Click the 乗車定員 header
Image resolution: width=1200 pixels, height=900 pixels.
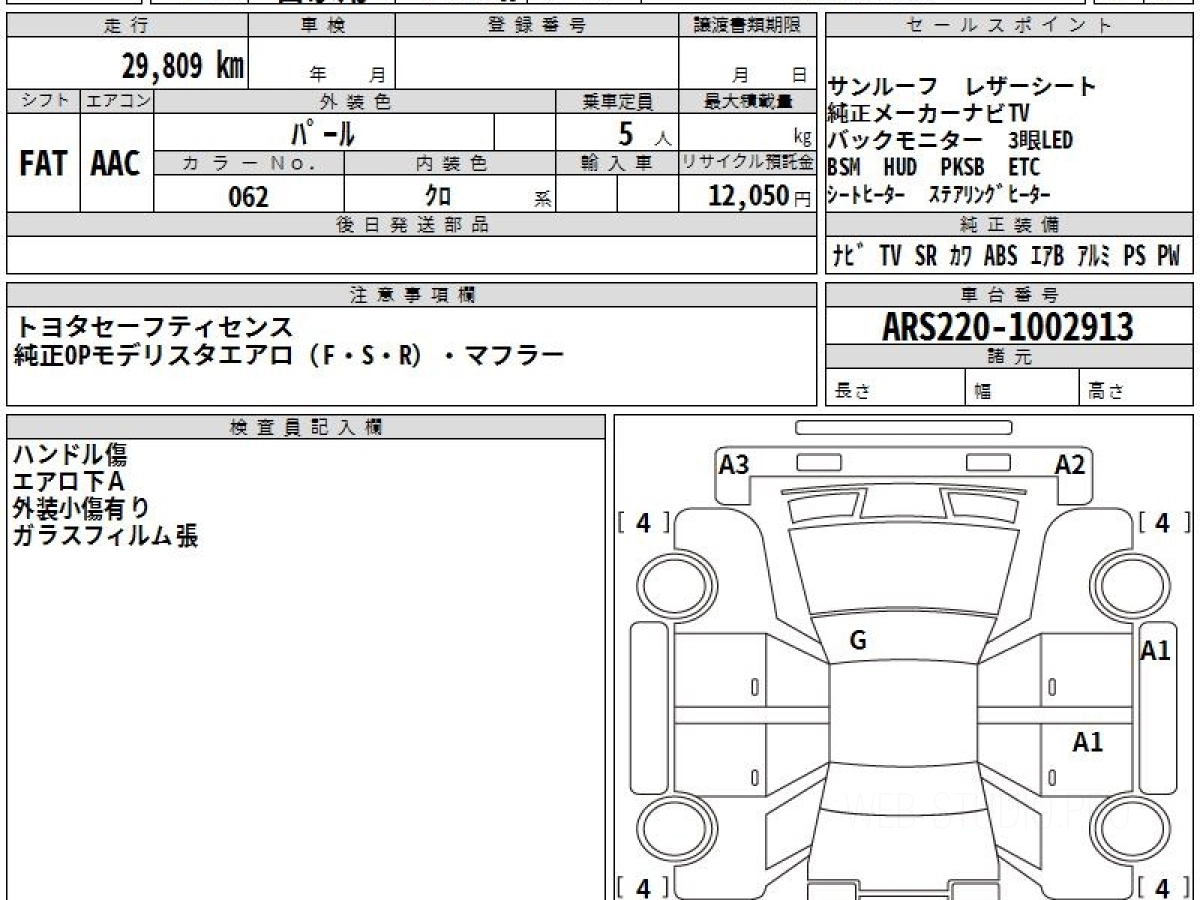tap(617, 101)
